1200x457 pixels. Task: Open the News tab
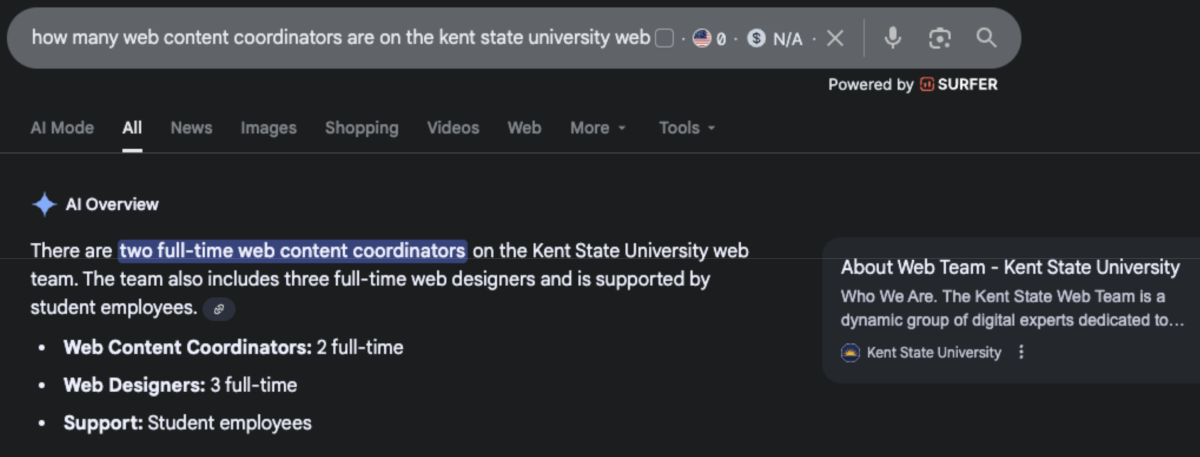point(191,128)
